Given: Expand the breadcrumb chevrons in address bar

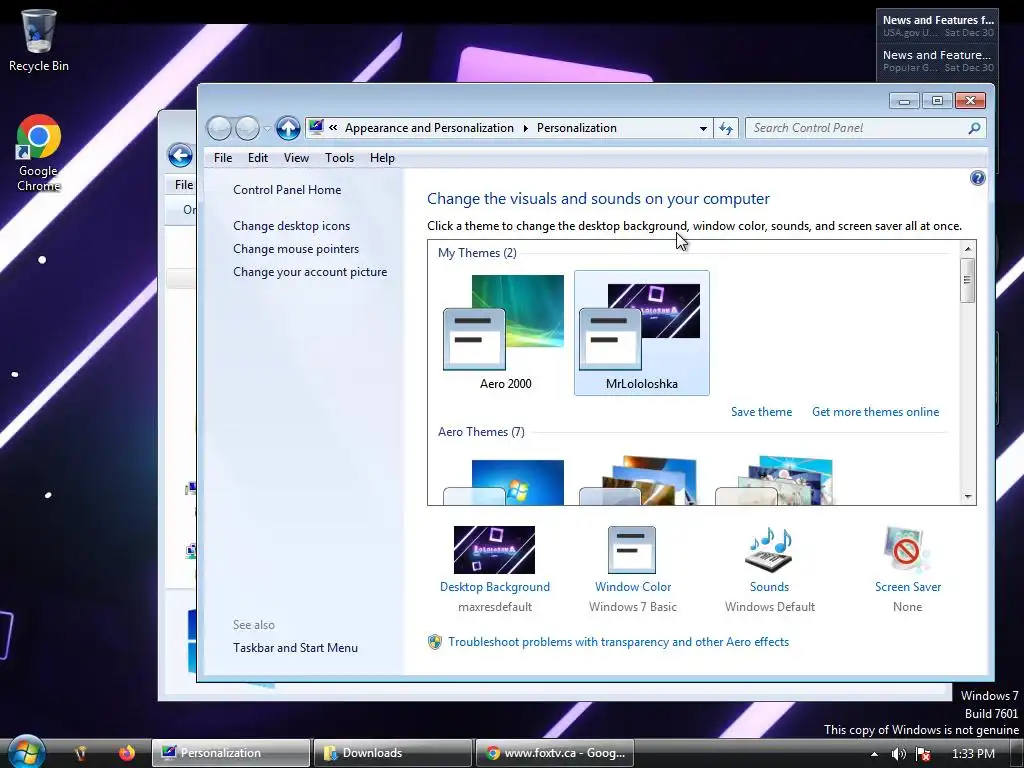Looking at the screenshot, I should pos(333,128).
